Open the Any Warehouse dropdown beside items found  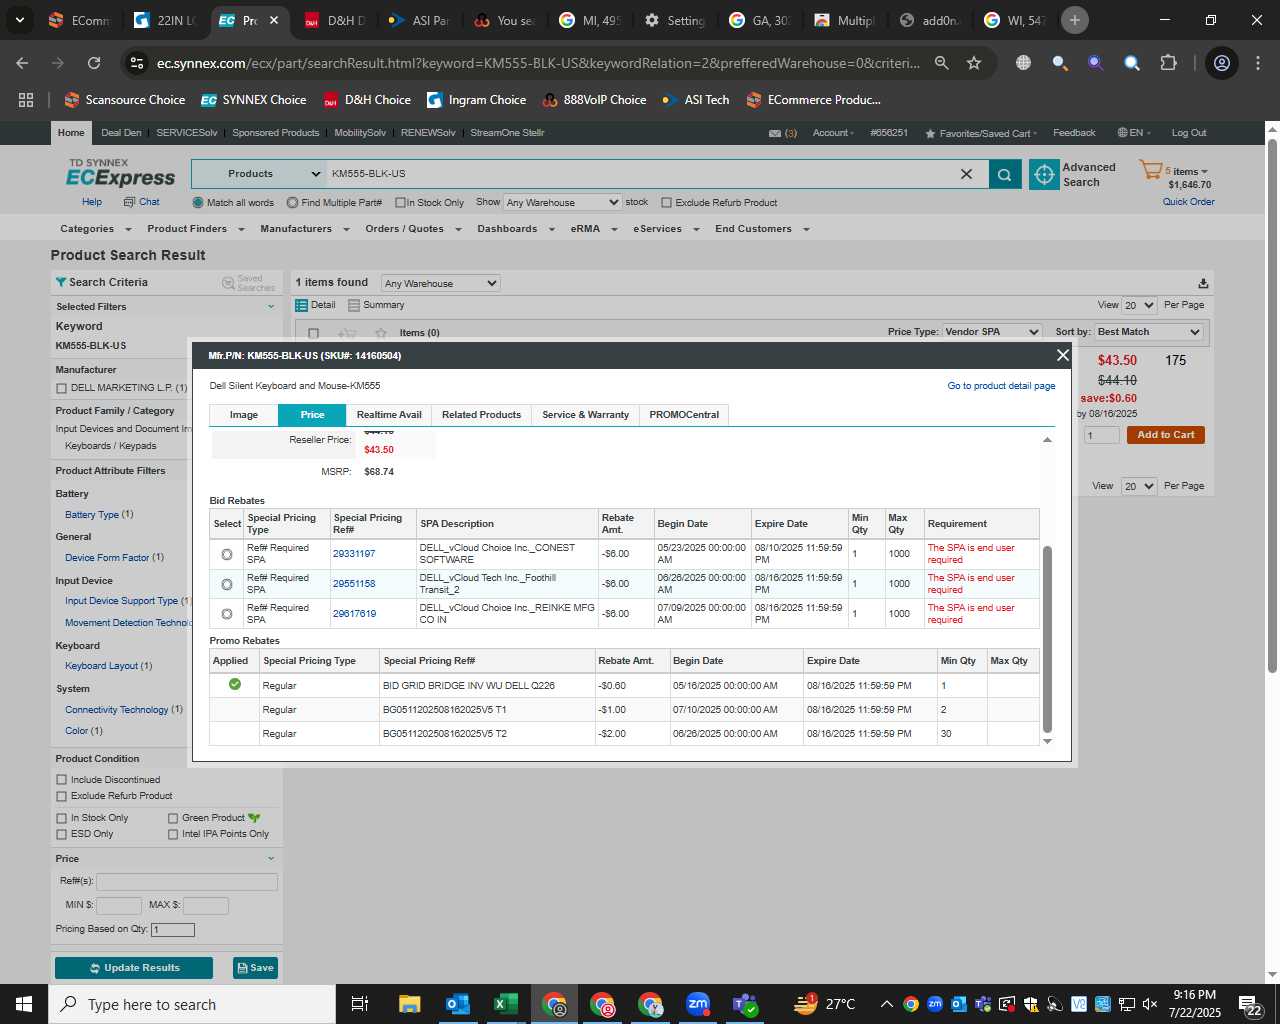pos(440,283)
